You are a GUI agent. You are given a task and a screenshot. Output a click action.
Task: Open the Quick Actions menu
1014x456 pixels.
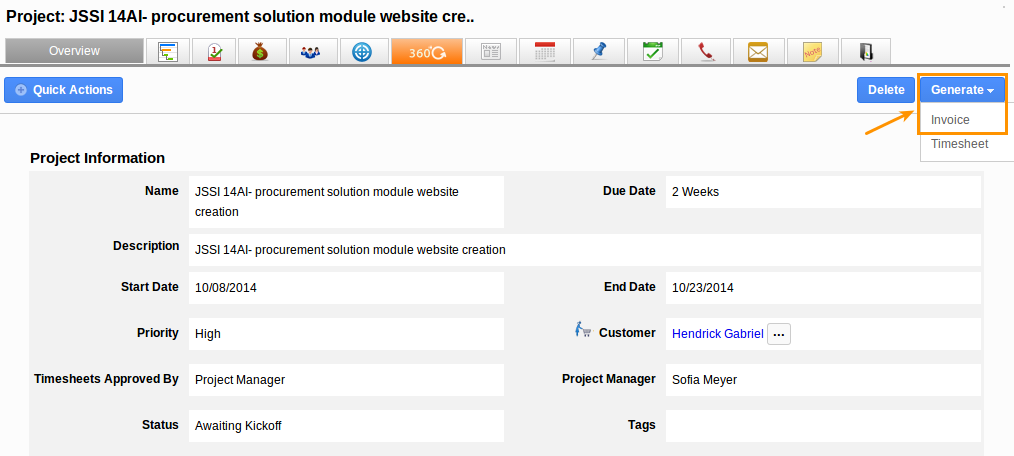64,90
